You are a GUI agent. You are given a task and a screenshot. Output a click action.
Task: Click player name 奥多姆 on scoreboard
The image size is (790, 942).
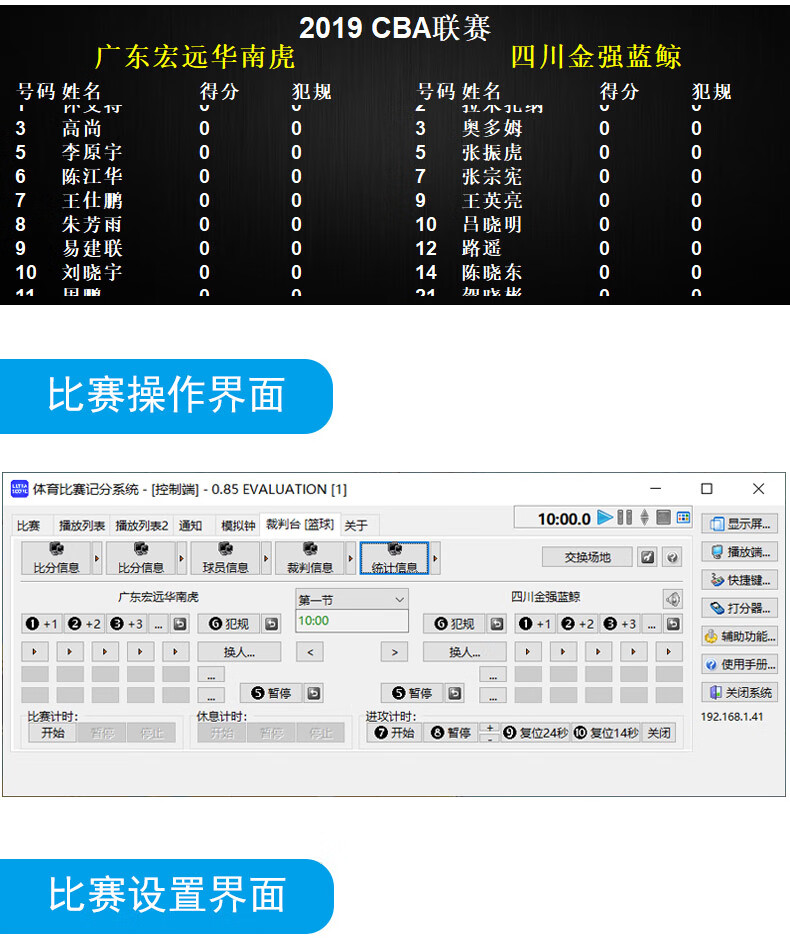[x=493, y=128]
